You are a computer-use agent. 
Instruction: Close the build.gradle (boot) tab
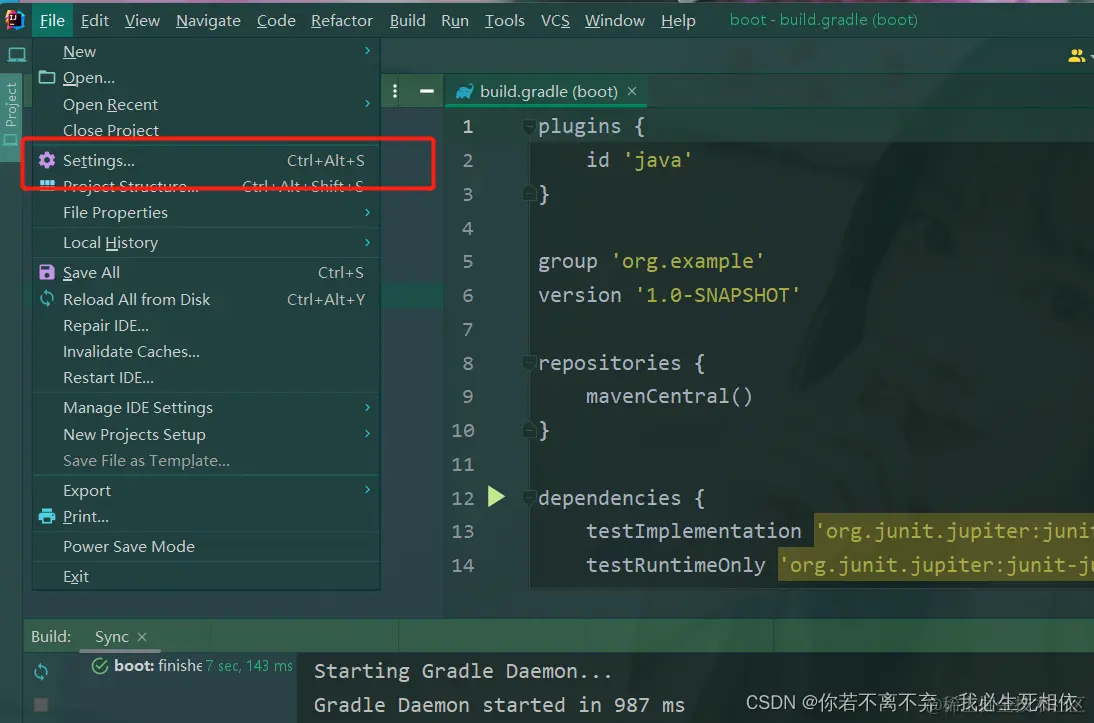pos(632,91)
